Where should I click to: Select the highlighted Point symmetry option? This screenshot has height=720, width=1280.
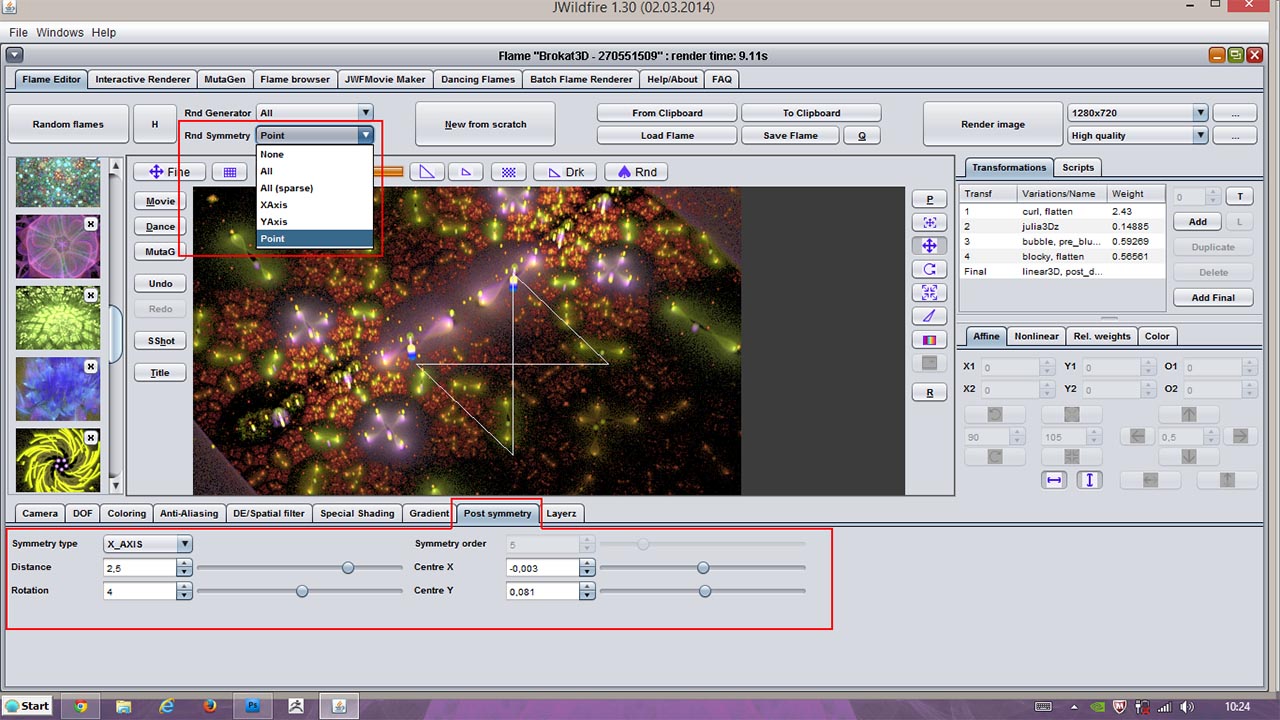[x=315, y=239]
